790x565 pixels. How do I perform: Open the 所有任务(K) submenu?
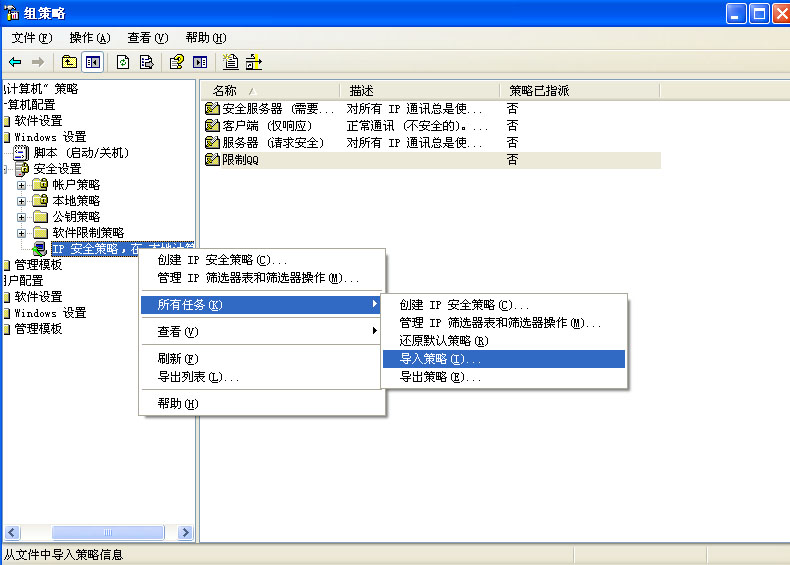(x=260, y=304)
